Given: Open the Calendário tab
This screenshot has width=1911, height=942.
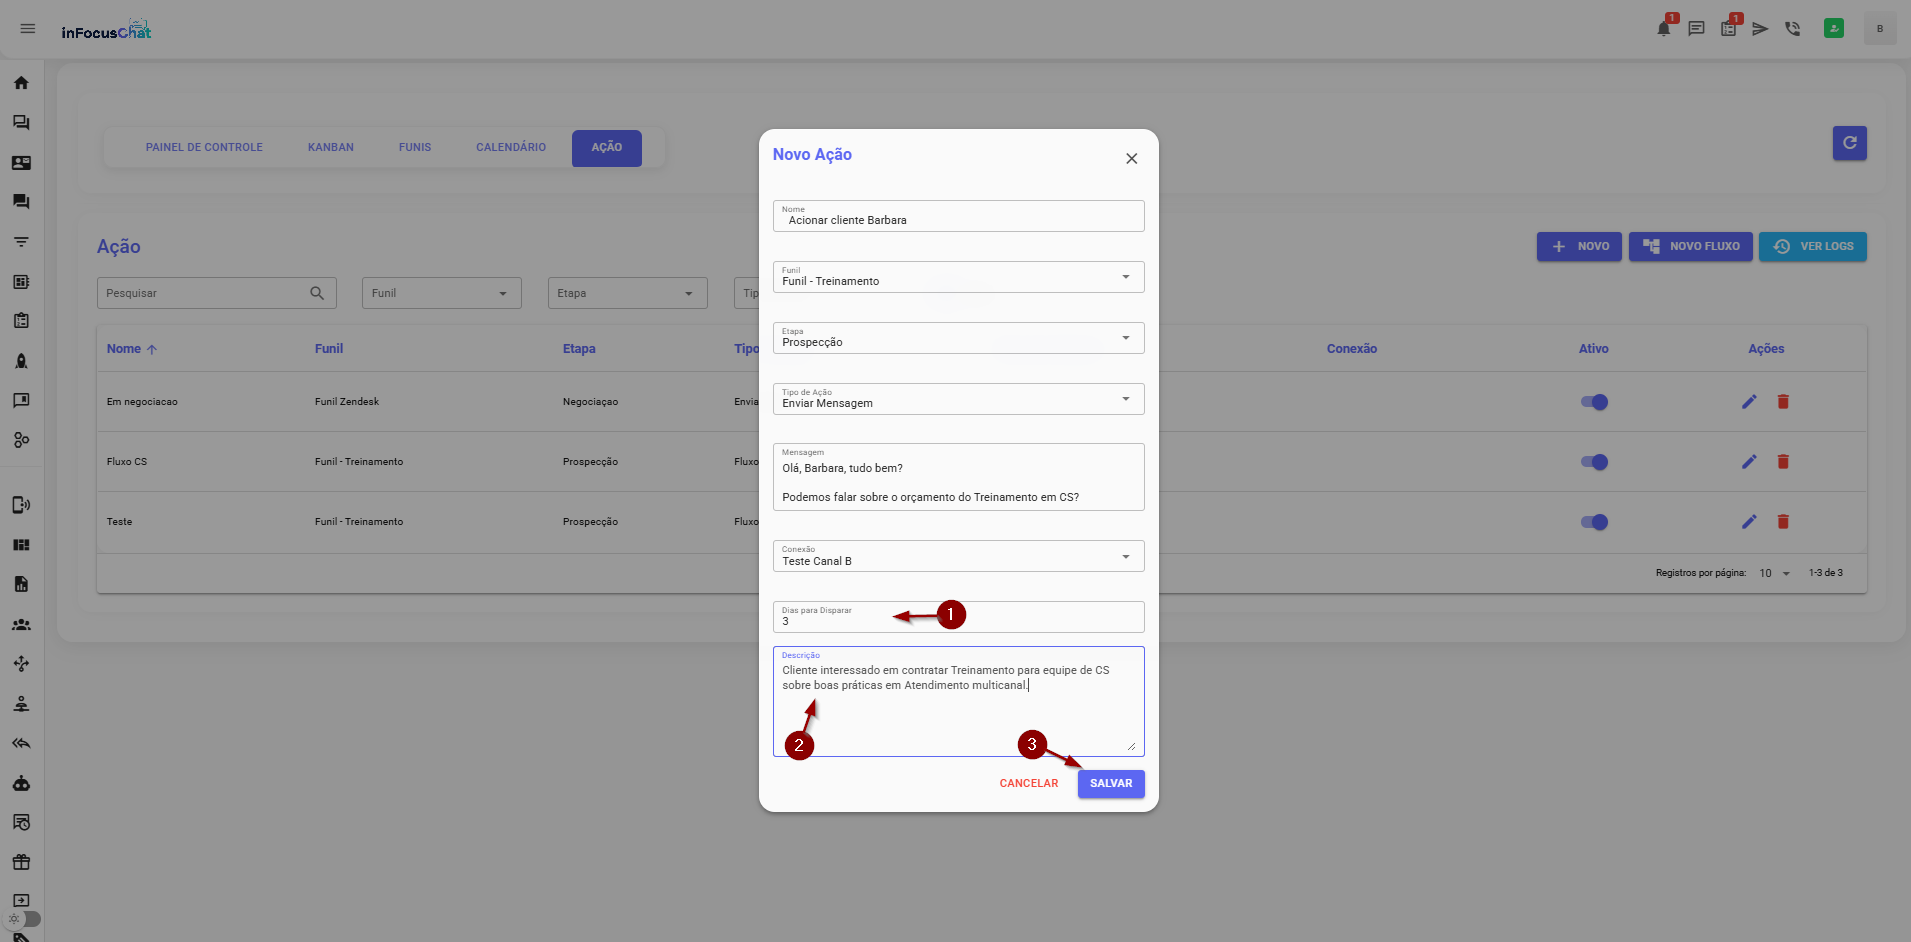Looking at the screenshot, I should point(510,148).
